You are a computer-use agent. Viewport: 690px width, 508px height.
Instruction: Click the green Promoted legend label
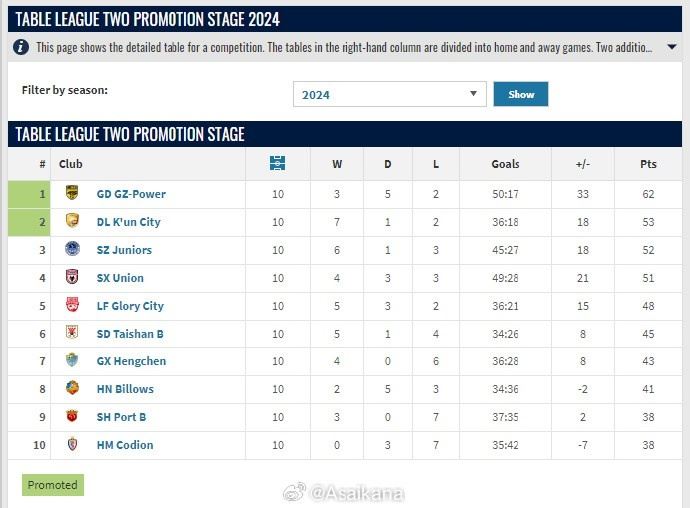[x=53, y=485]
